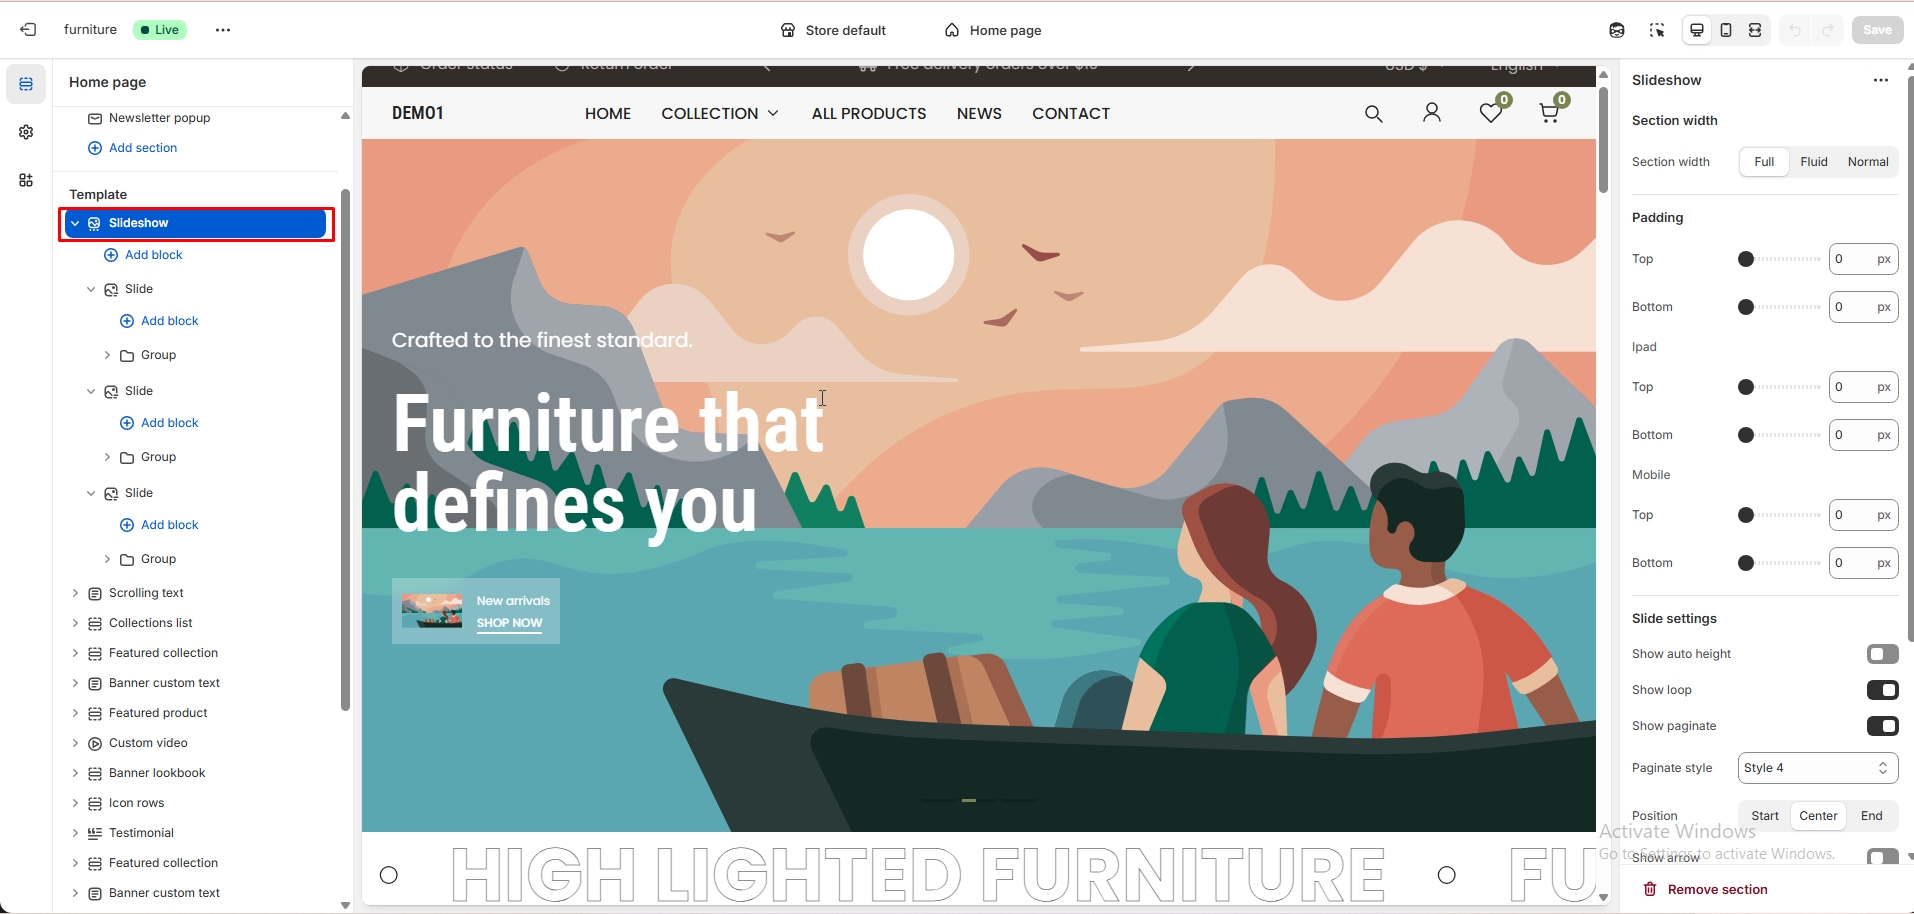Viewport: 1914px width, 914px height.
Task: Select the Fluid section width option
Action: (x=1814, y=162)
